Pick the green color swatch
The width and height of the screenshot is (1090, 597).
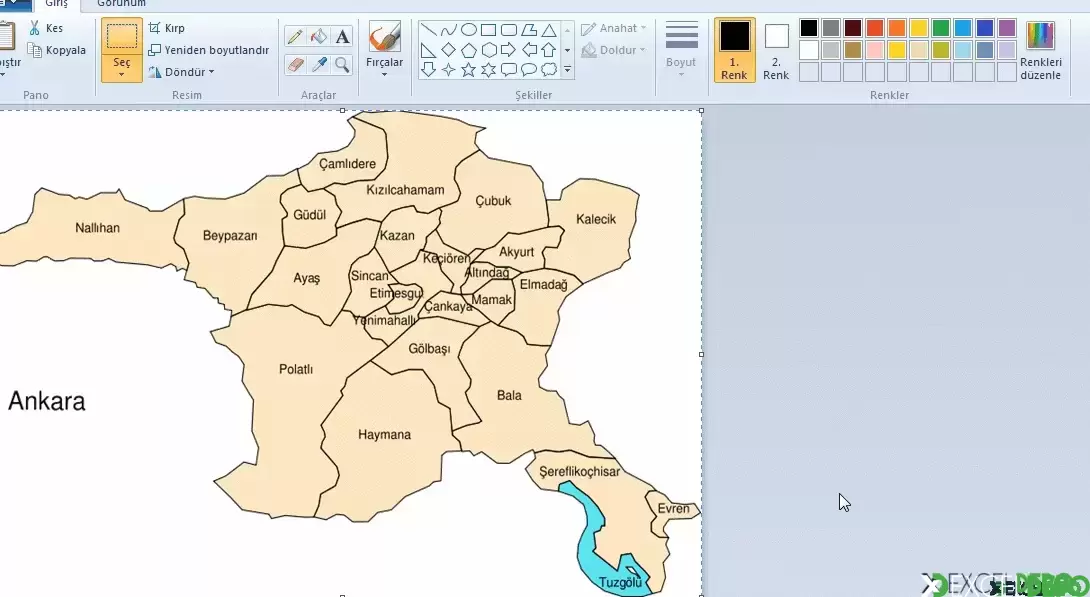(x=941, y=28)
